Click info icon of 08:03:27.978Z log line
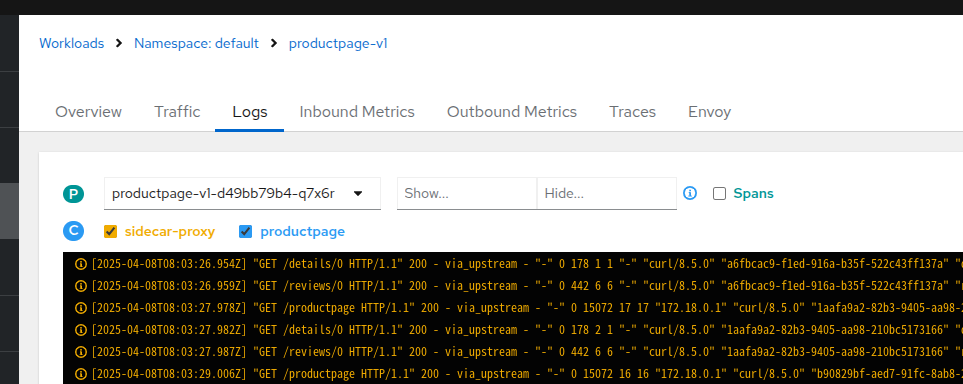Image resolution: width=963 pixels, height=384 pixels. (x=80, y=308)
